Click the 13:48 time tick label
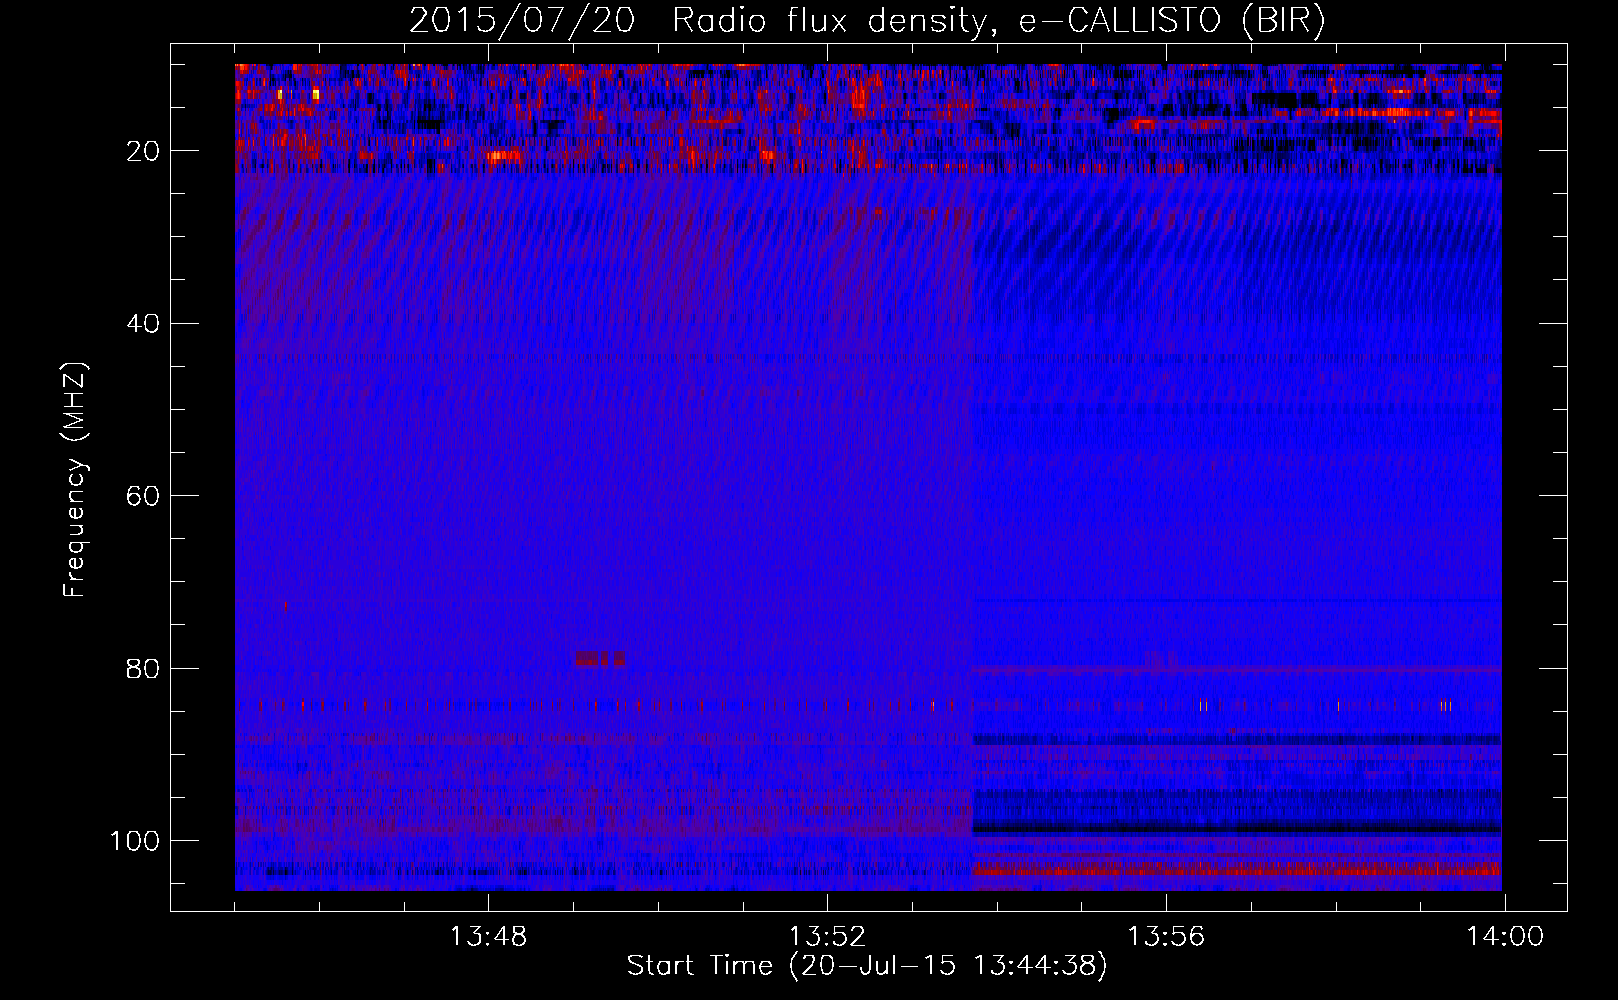Screen dimensions: 1618x1000 coord(488,937)
